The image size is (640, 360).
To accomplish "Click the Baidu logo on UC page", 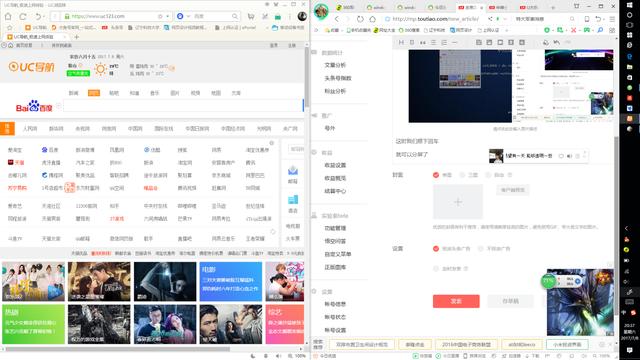I will click(x=34, y=106).
